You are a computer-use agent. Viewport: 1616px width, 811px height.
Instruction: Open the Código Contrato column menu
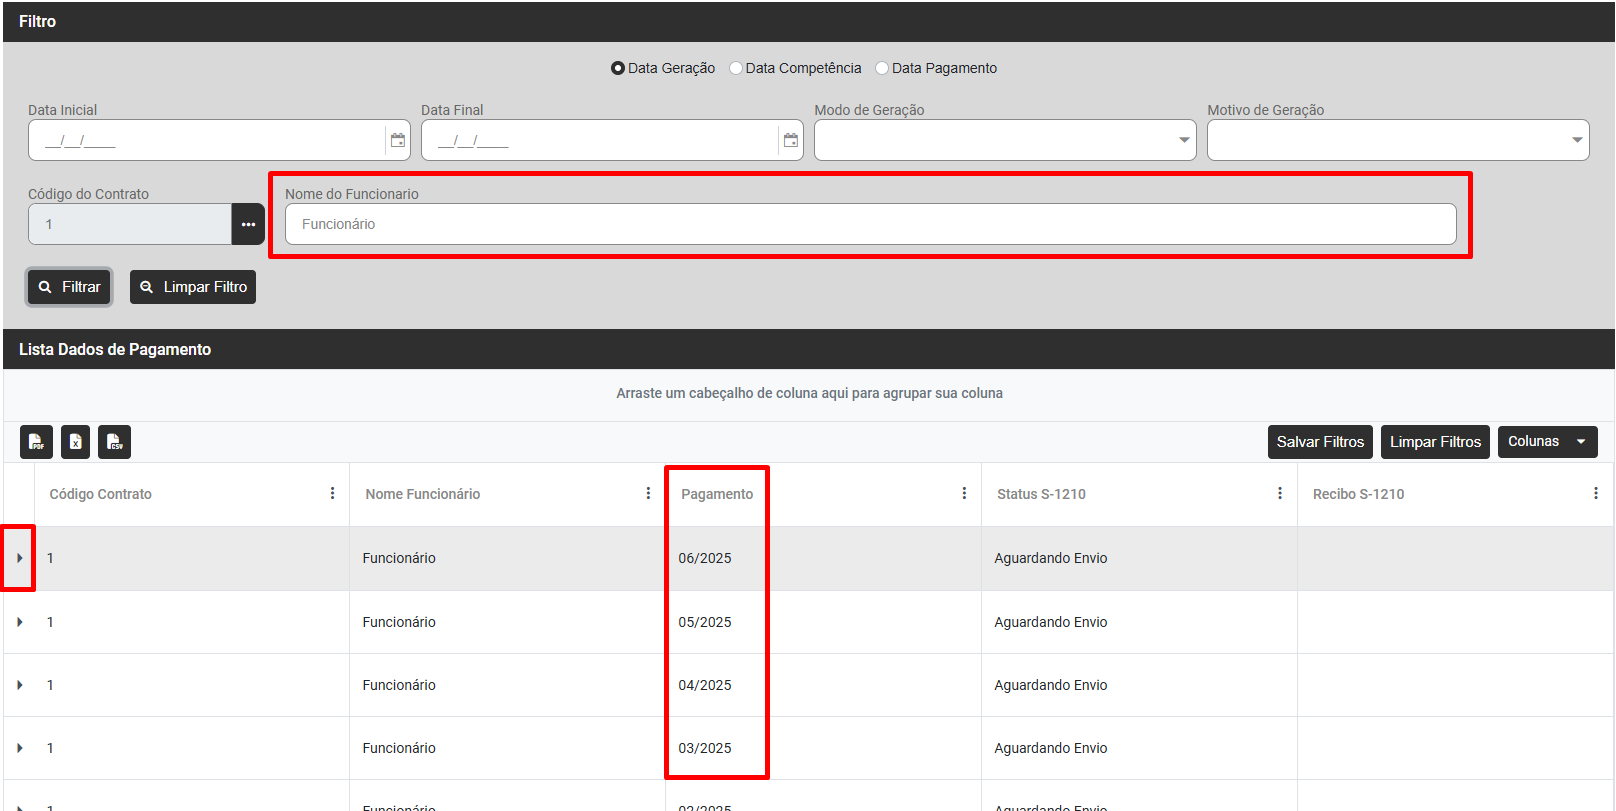(x=332, y=493)
